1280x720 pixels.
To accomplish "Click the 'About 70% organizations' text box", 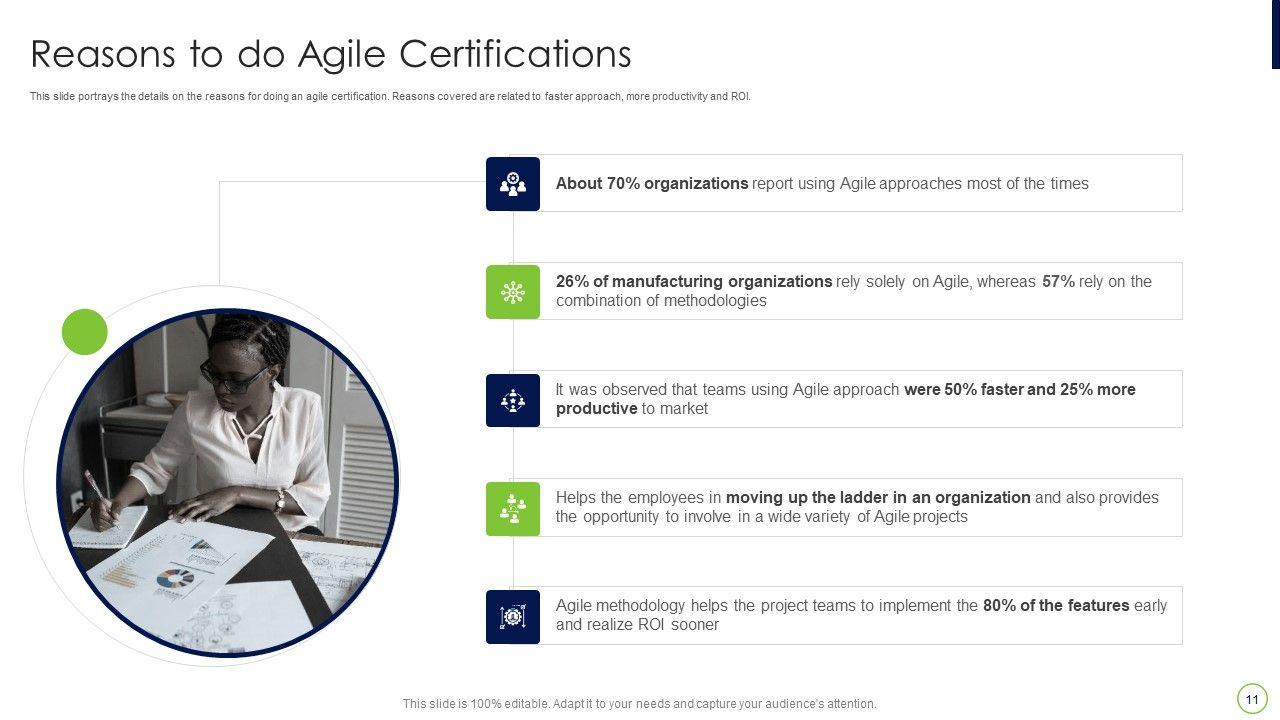I will tap(822, 184).
